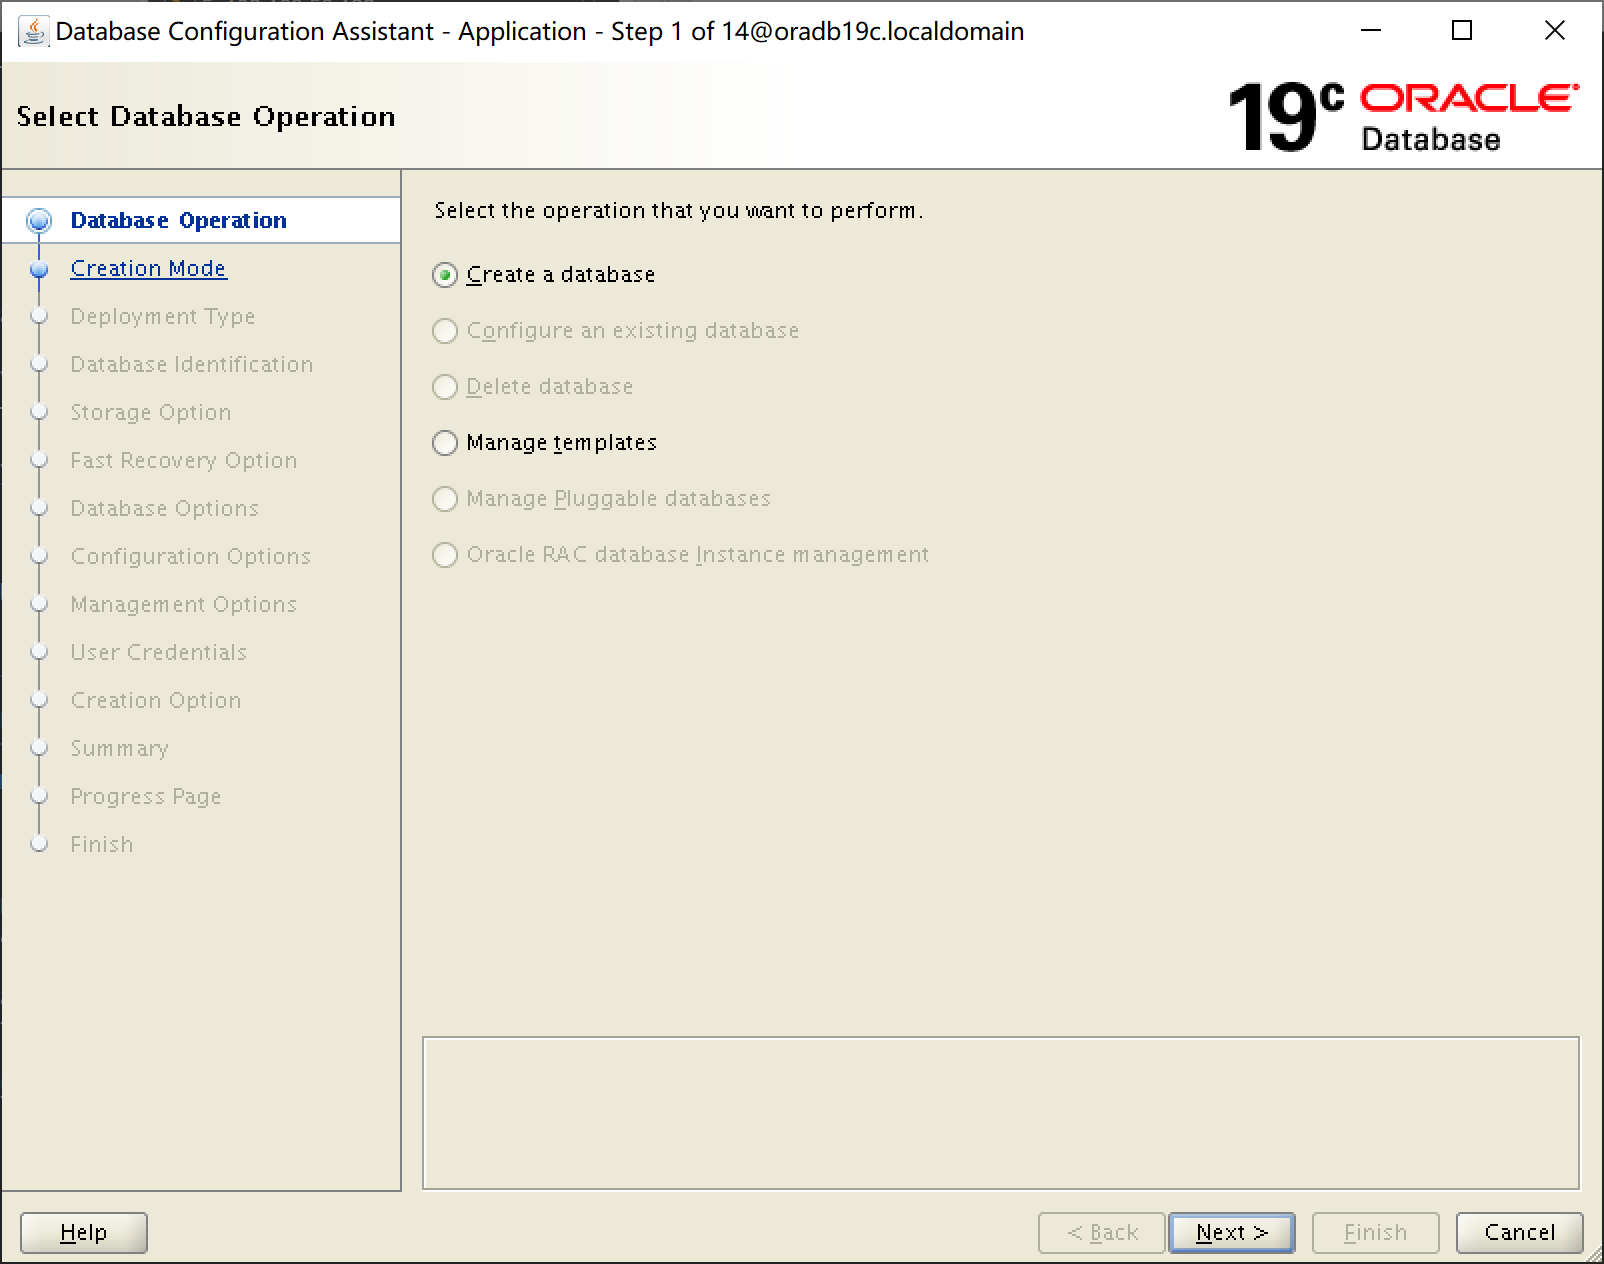Click the 'Select the operation that you want to perform' text
Viewport: 1604px width, 1264px height.
tap(678, 211)
